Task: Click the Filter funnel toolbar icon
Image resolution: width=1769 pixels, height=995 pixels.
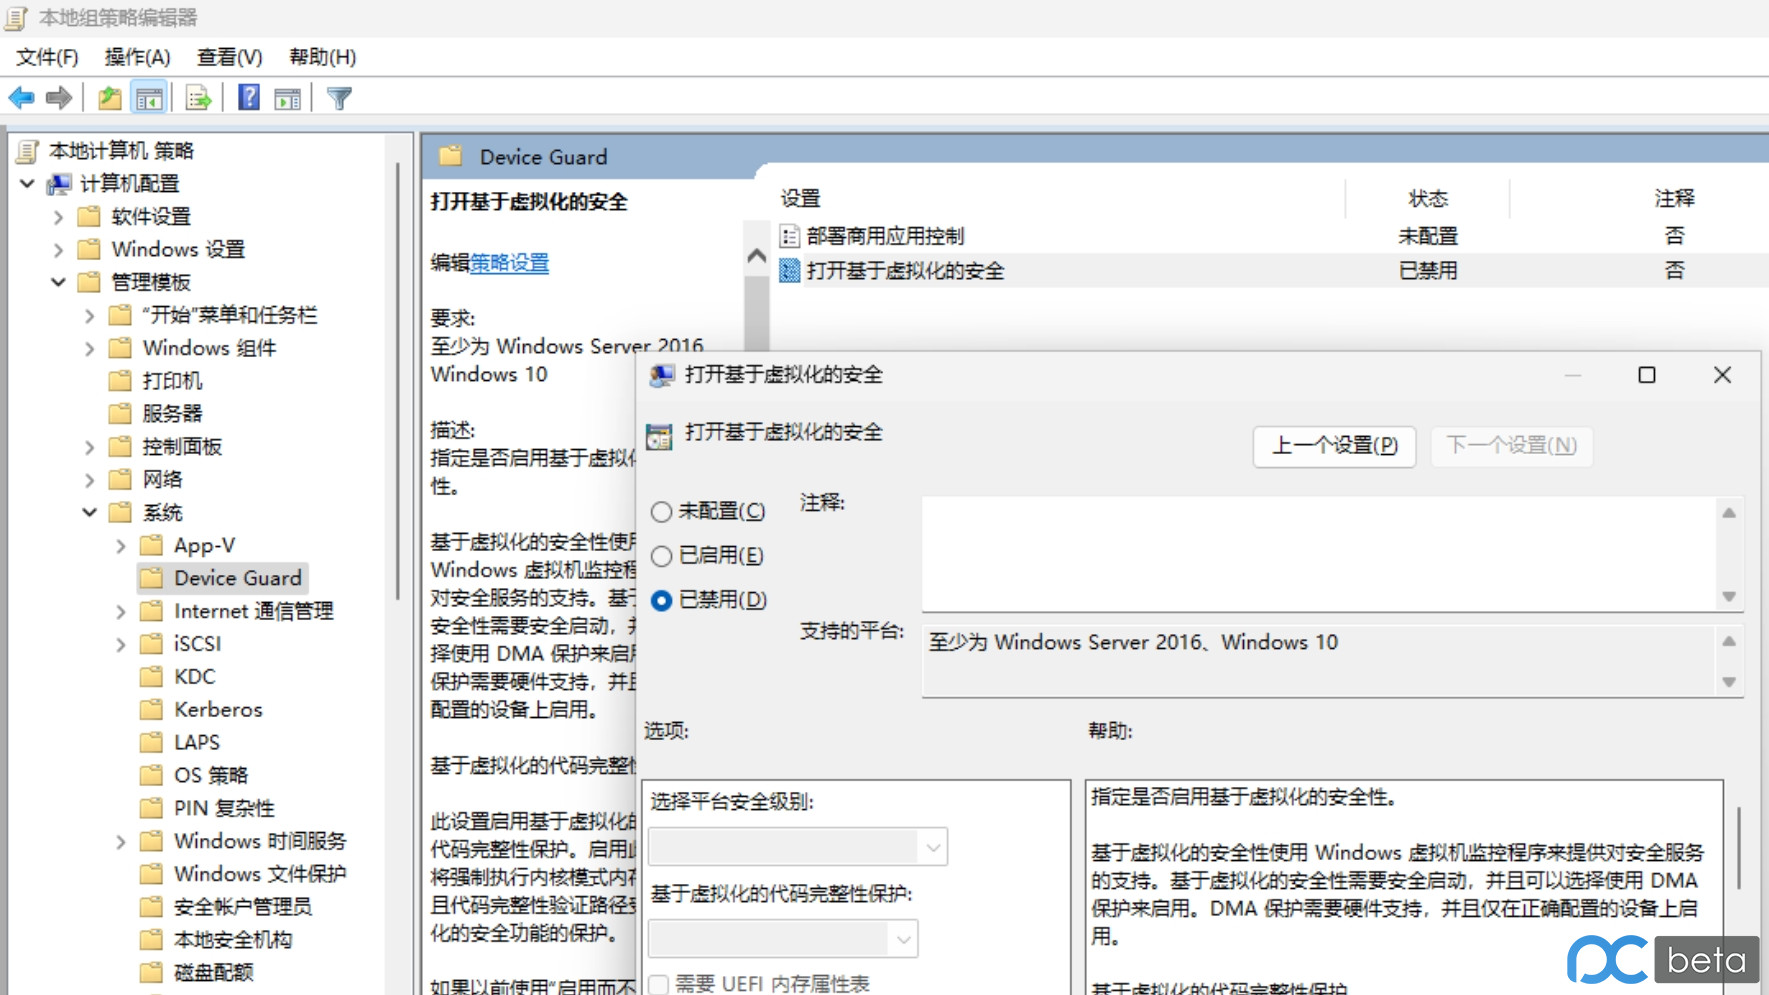Action: pos(339,98)
